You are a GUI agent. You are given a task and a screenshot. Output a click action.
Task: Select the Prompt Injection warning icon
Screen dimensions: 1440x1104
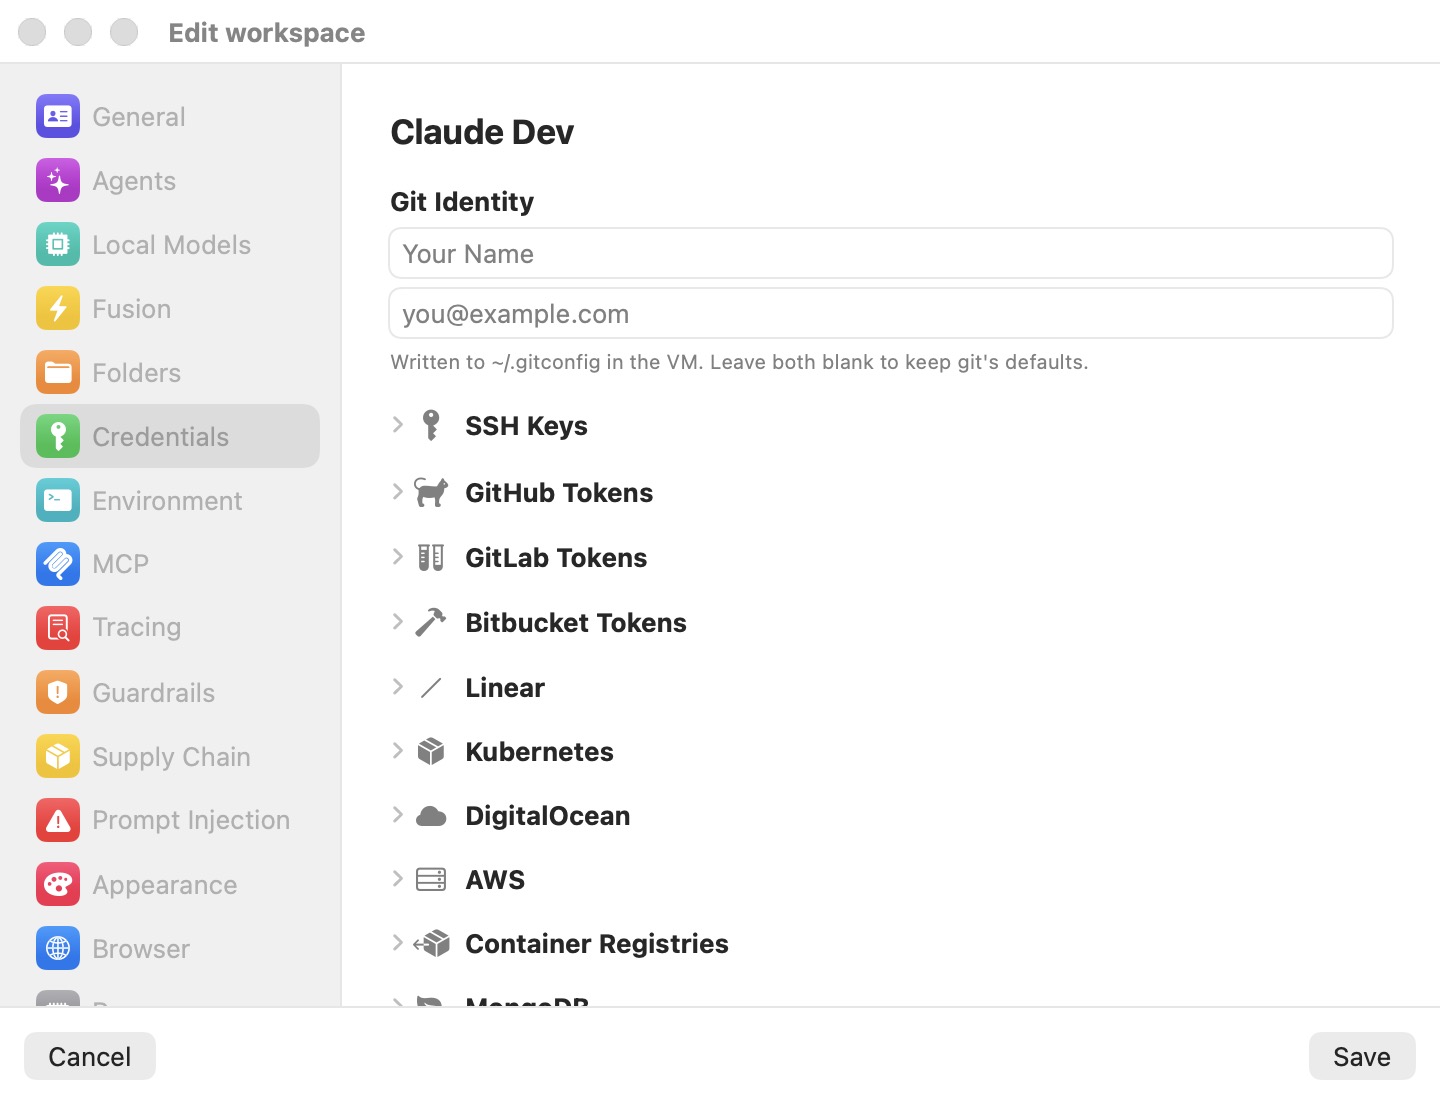[58, 820]
